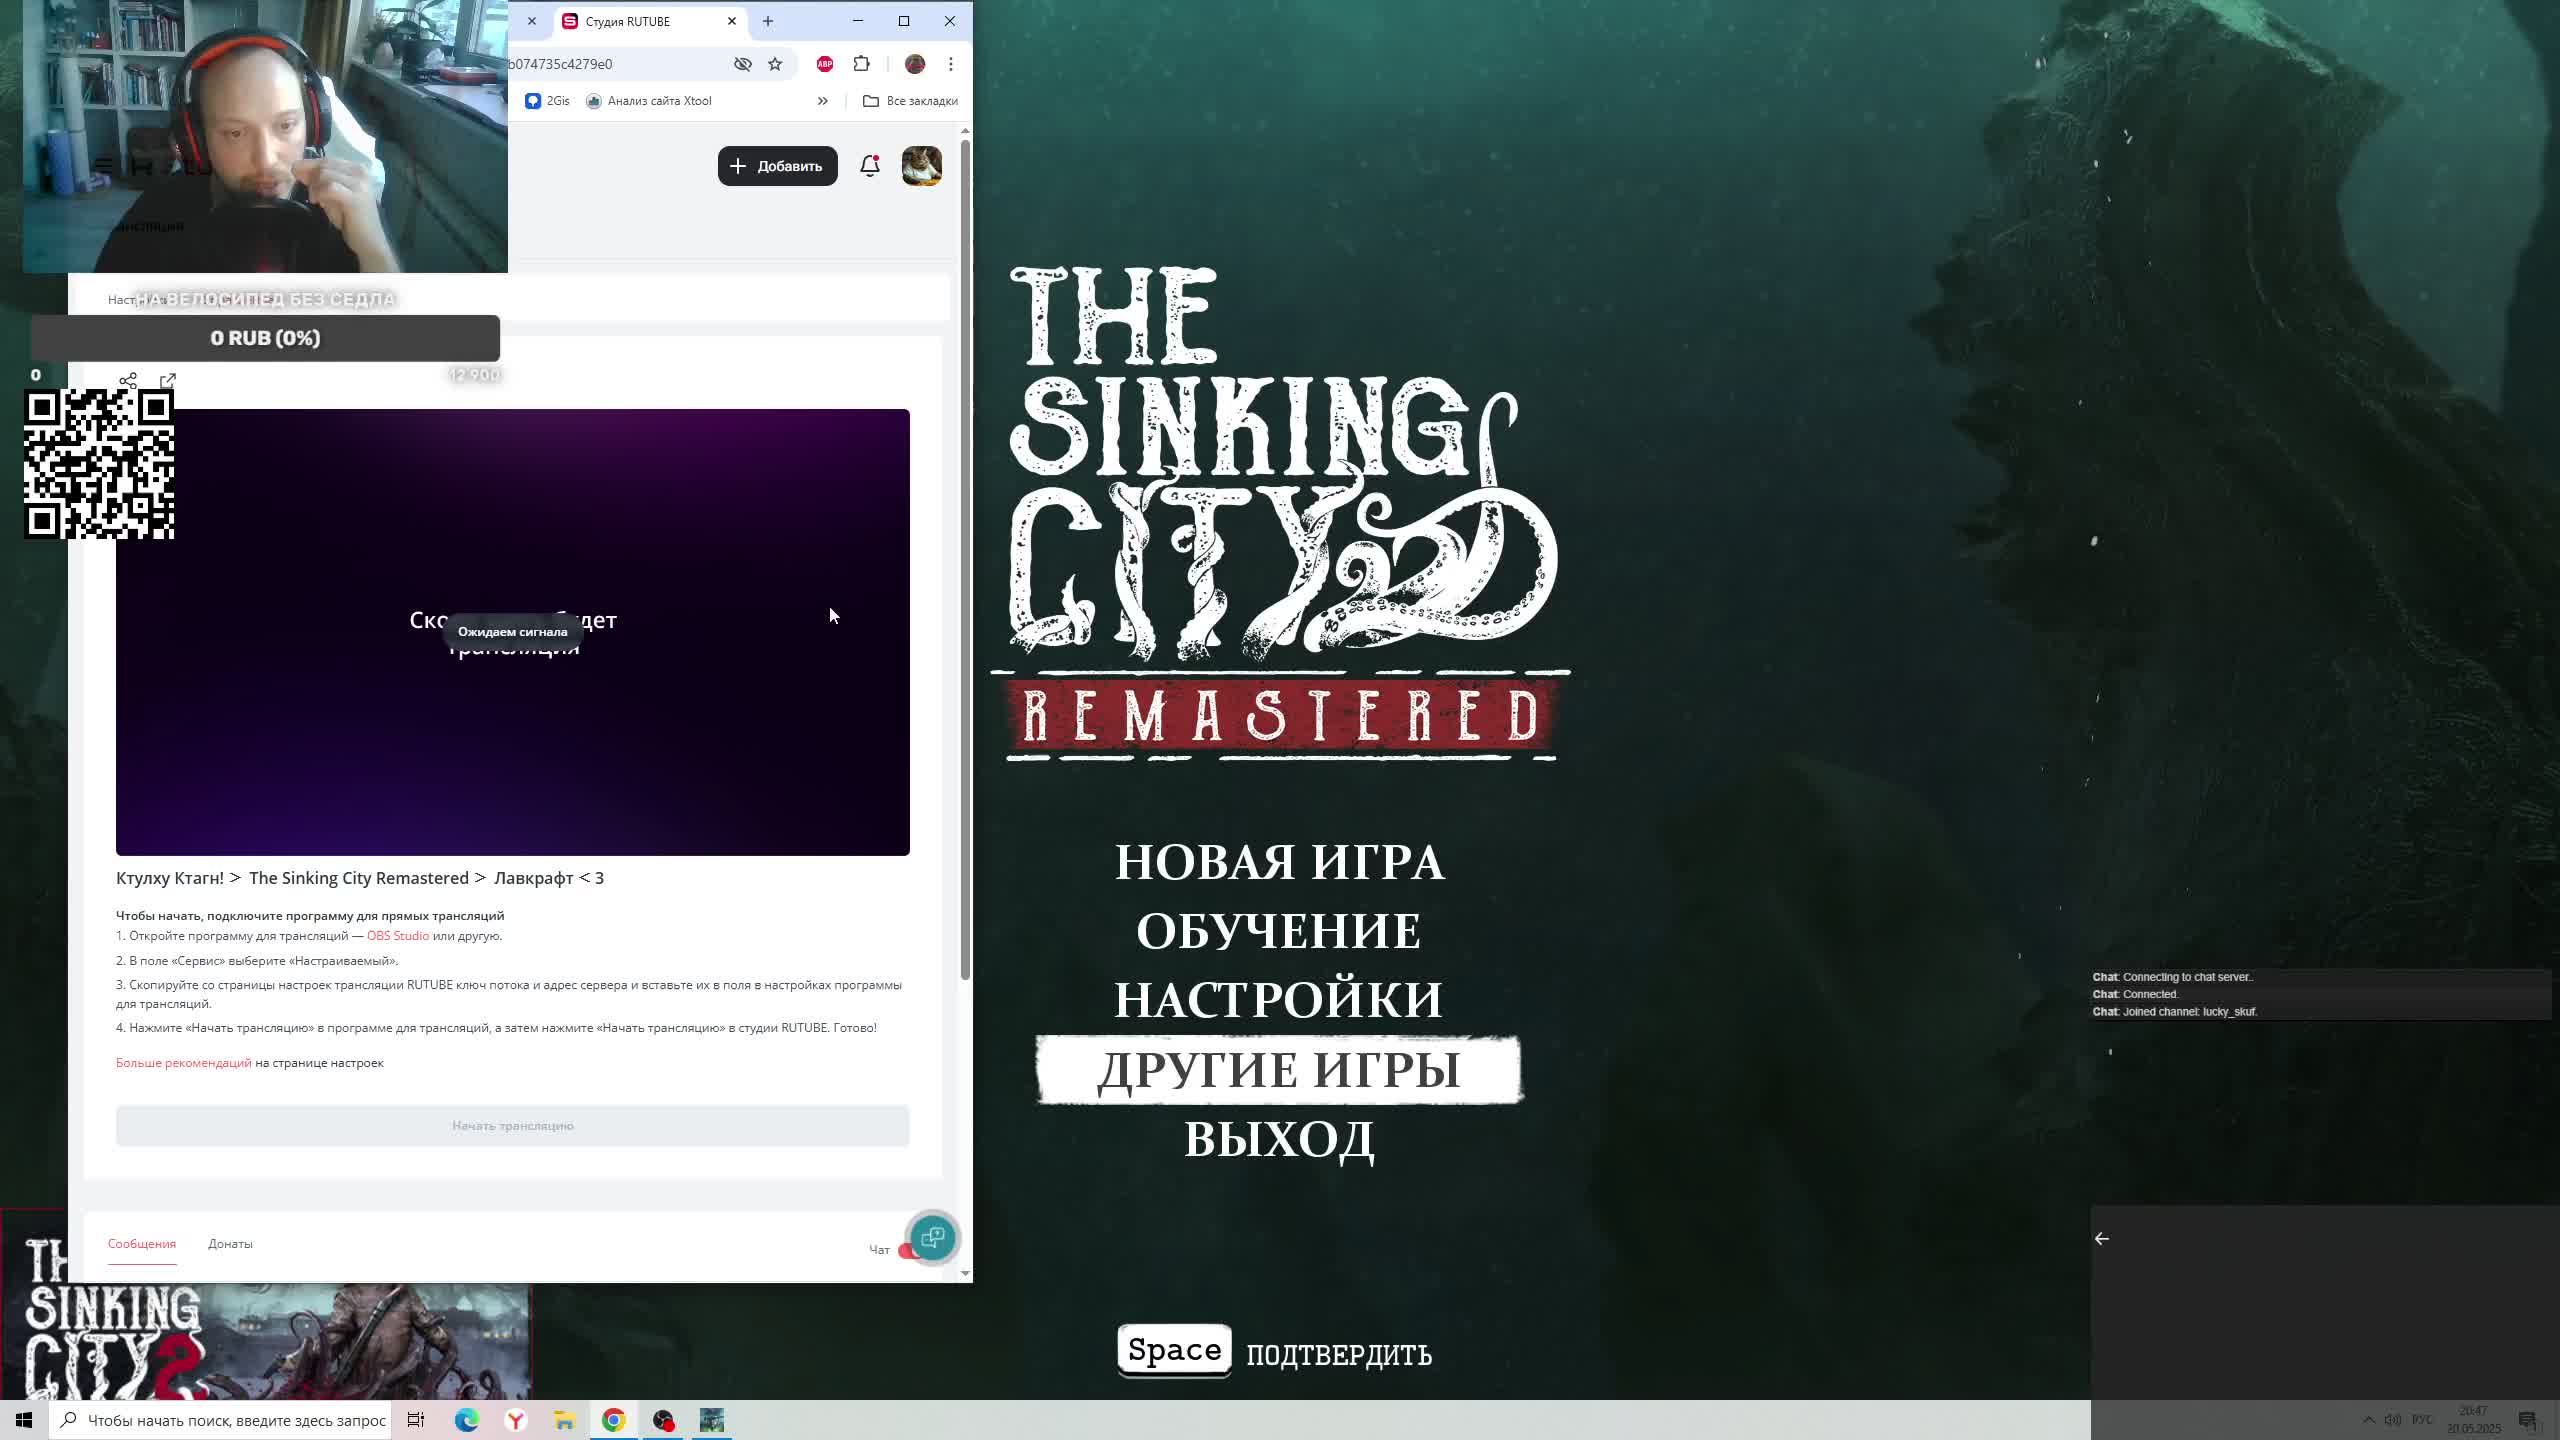Launch Yandex Browser from the taskbar
This screenshot has width=2560, height=1440.
516,1420
